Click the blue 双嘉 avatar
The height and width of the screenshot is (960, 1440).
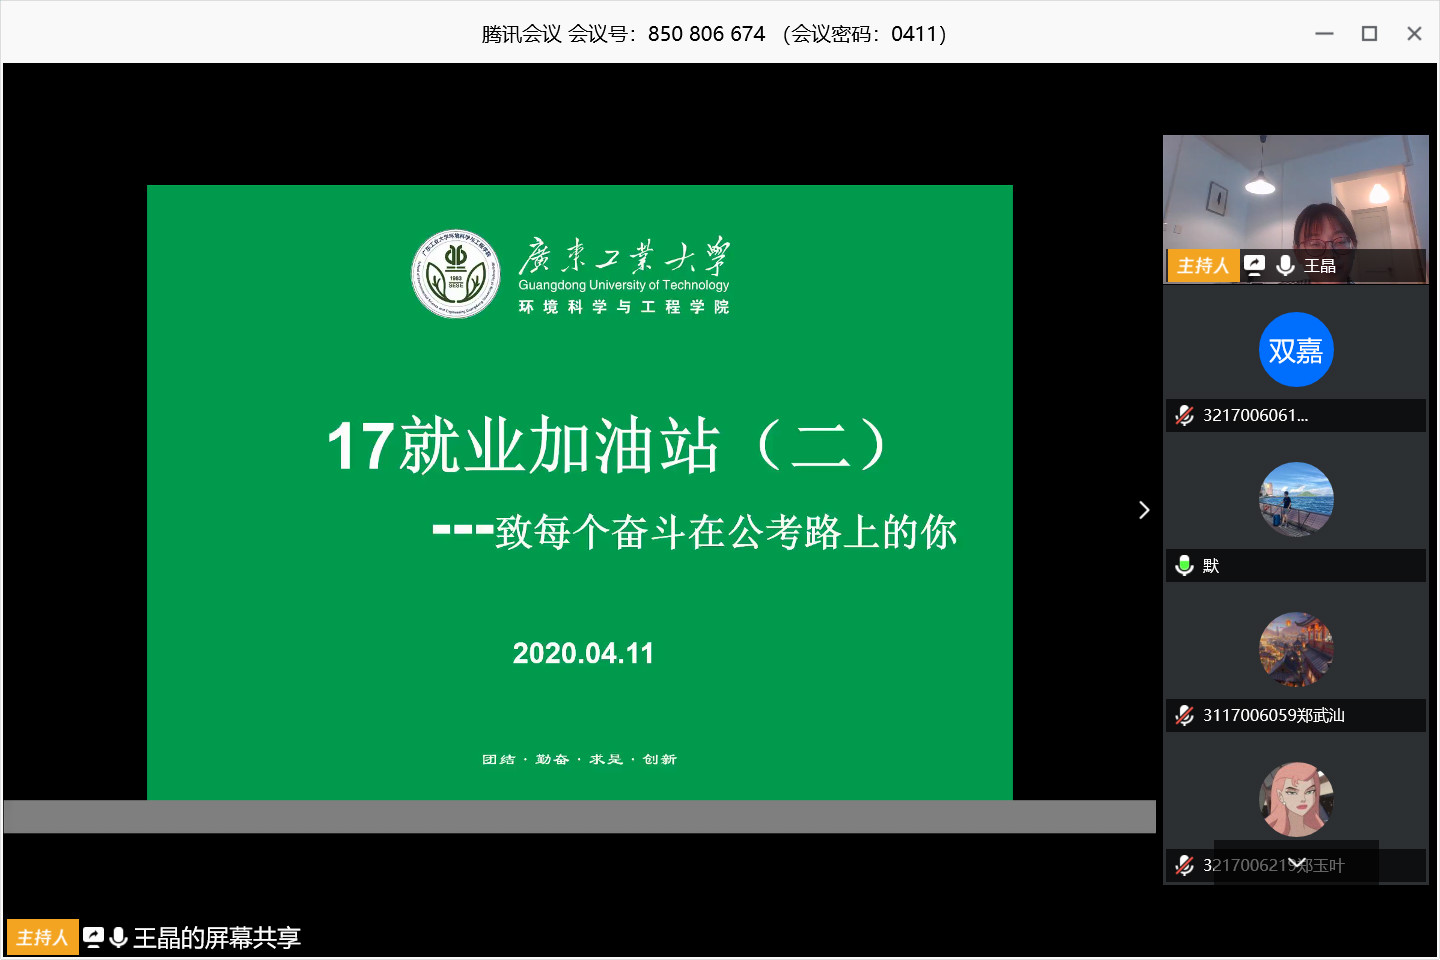point(1296,350)
